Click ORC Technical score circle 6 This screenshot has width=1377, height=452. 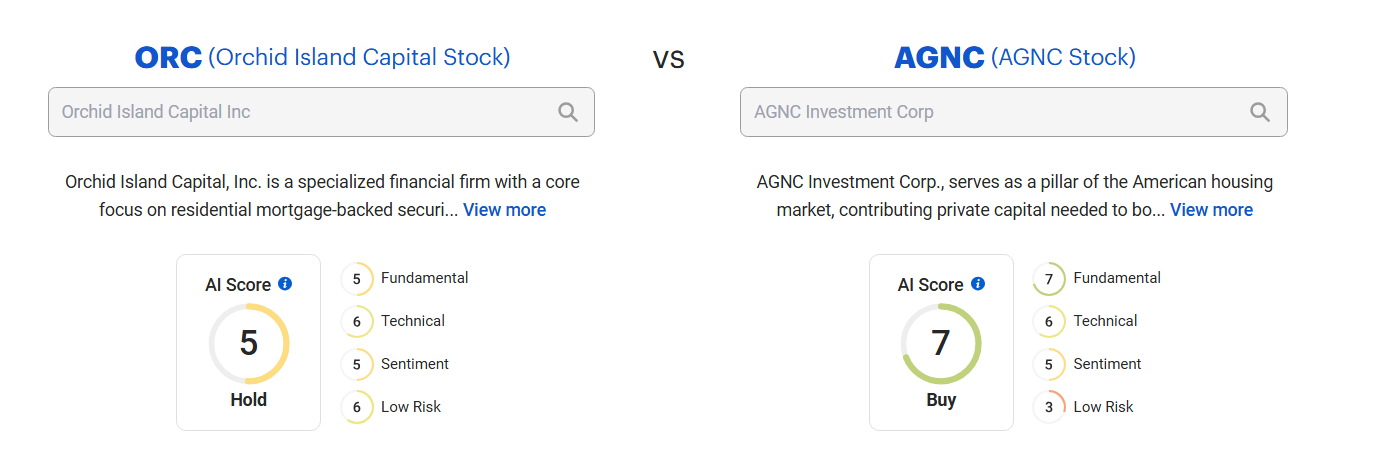357,322
